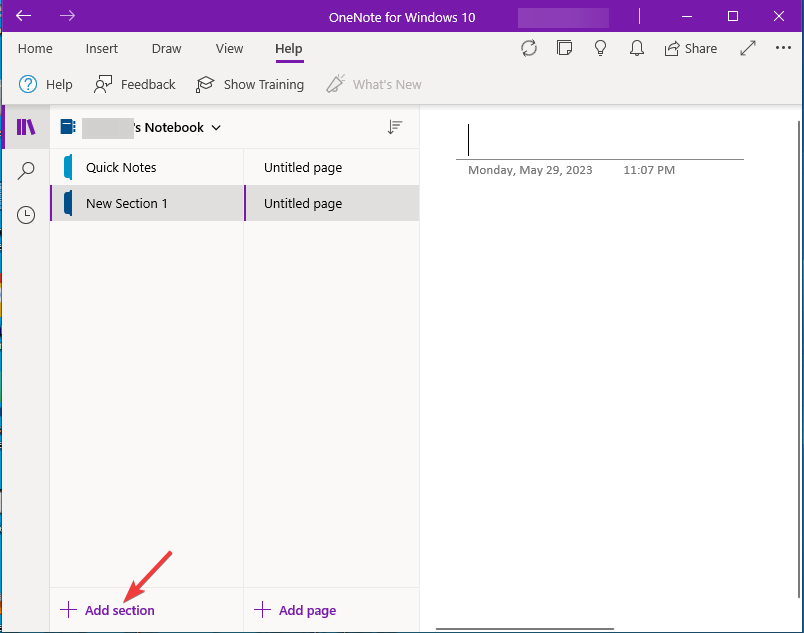Screen dimensions: 804x633
Task: Switch to the Insert tab
Action: point(102,48)
